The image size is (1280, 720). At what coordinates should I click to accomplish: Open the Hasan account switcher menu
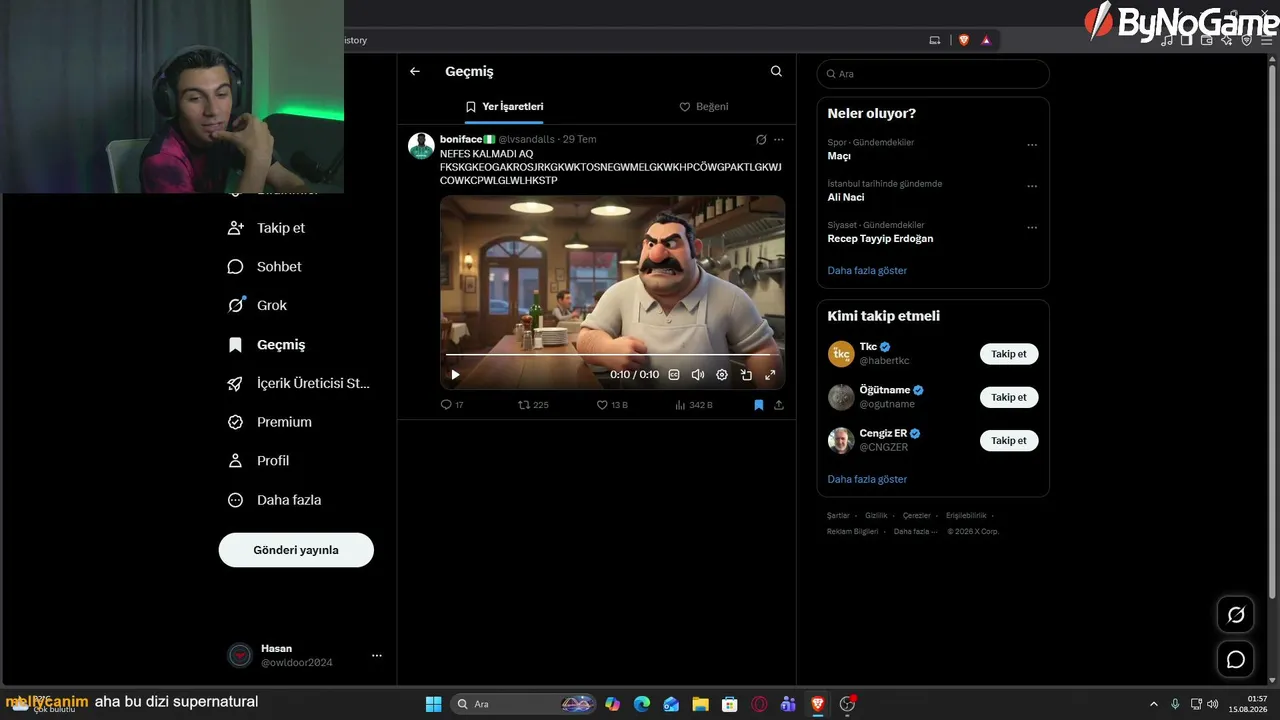[x=305, y=655]
